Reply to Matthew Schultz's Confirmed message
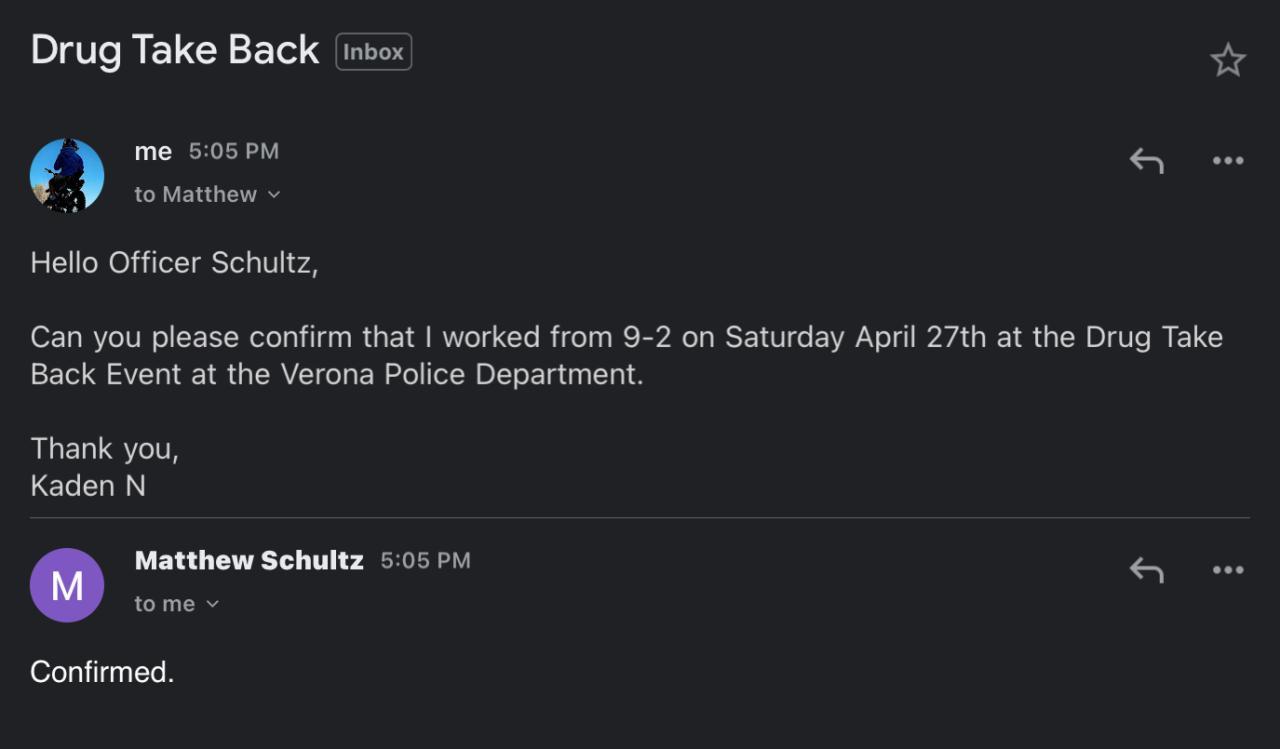The height and width of the screenshot is (749, 1280). click(x=1146, y=570)
